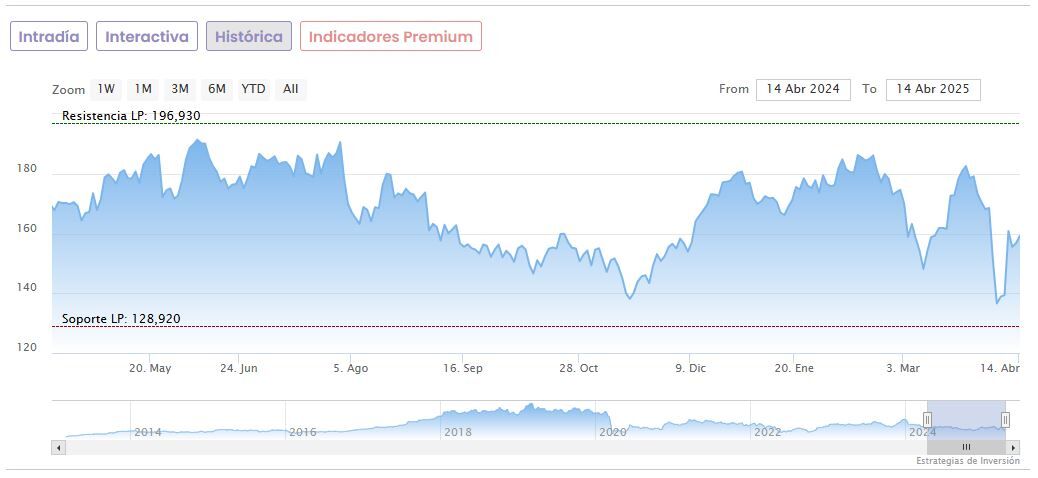1038x478 pixels.
Task: Edit the To date field
Action: [933, 89]
